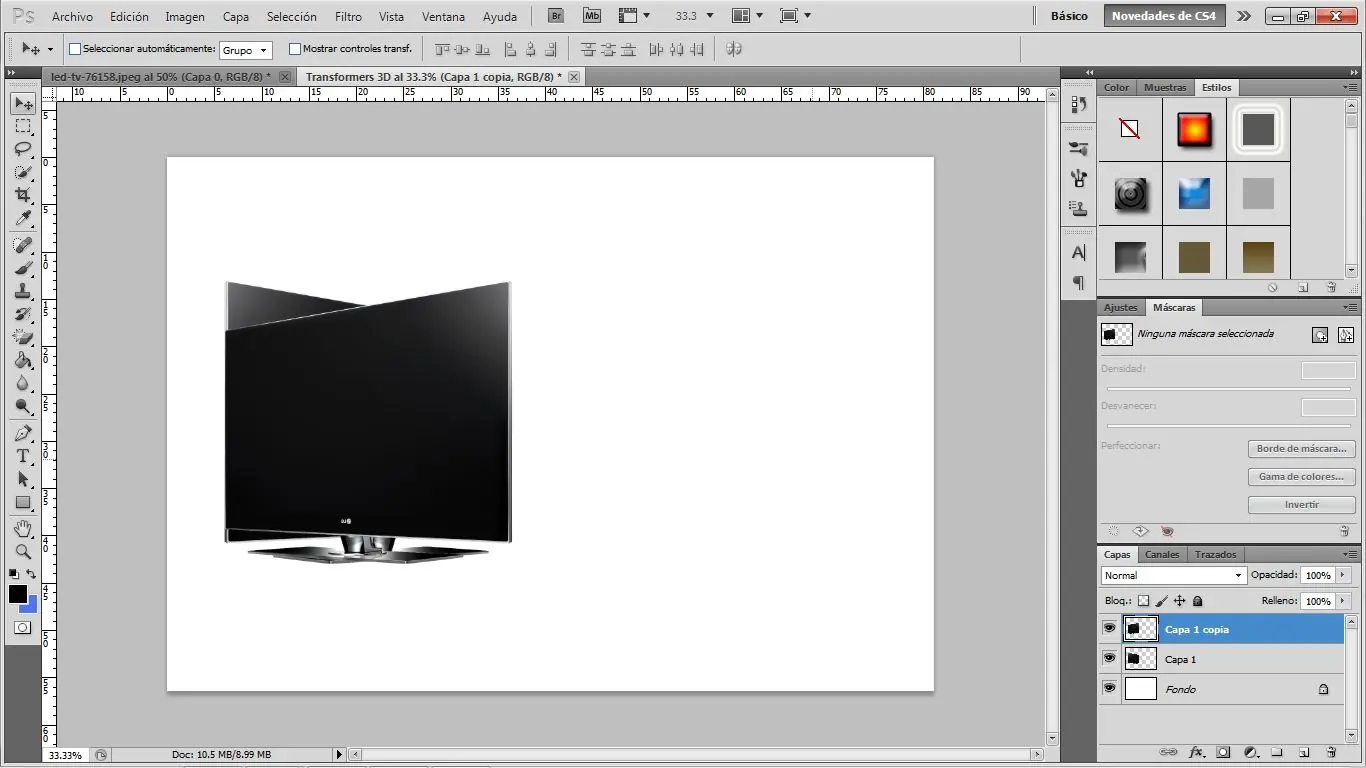Click the Básico workspace button
The image size is (1366, 768).
coord(1069,16)
